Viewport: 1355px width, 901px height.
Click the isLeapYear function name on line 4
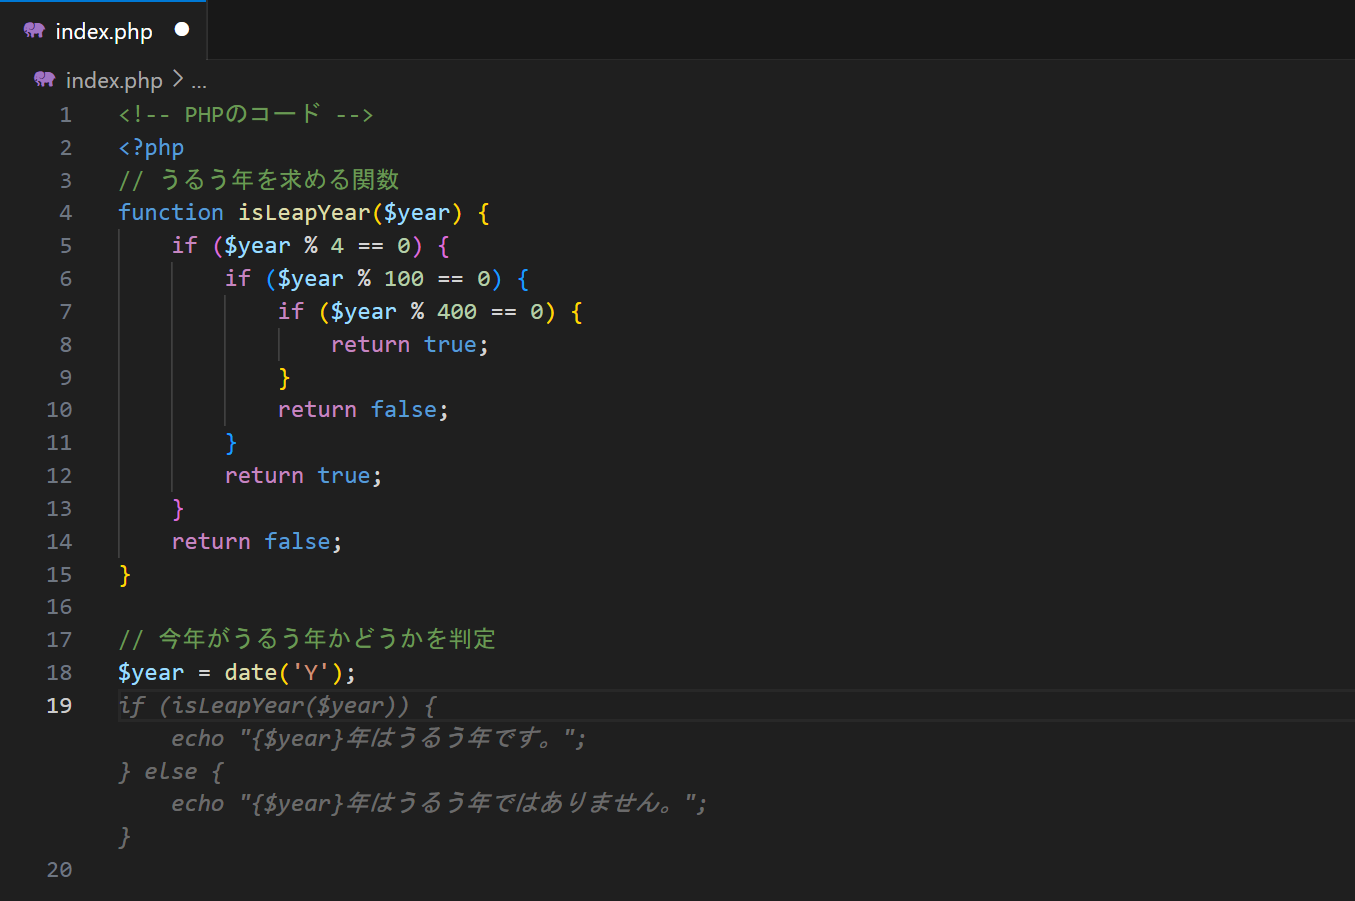point(304,213)
